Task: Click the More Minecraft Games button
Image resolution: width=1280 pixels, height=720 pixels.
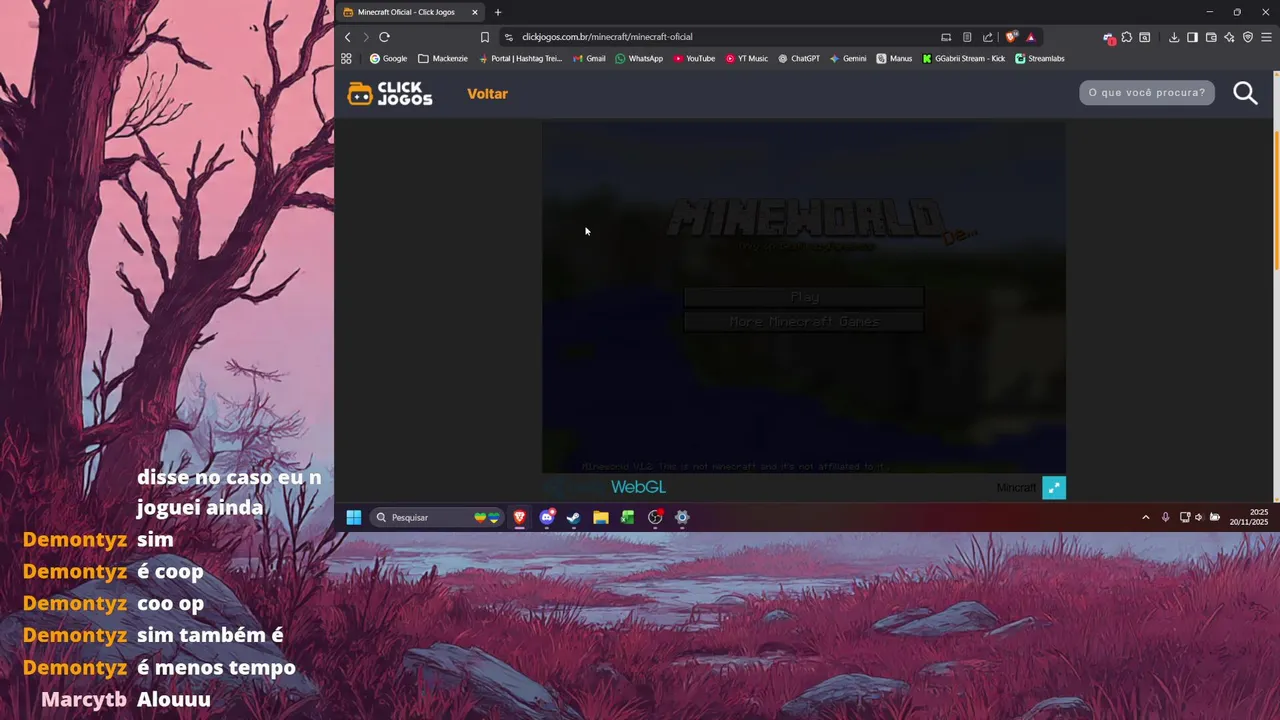Action: tap(803, 322)
